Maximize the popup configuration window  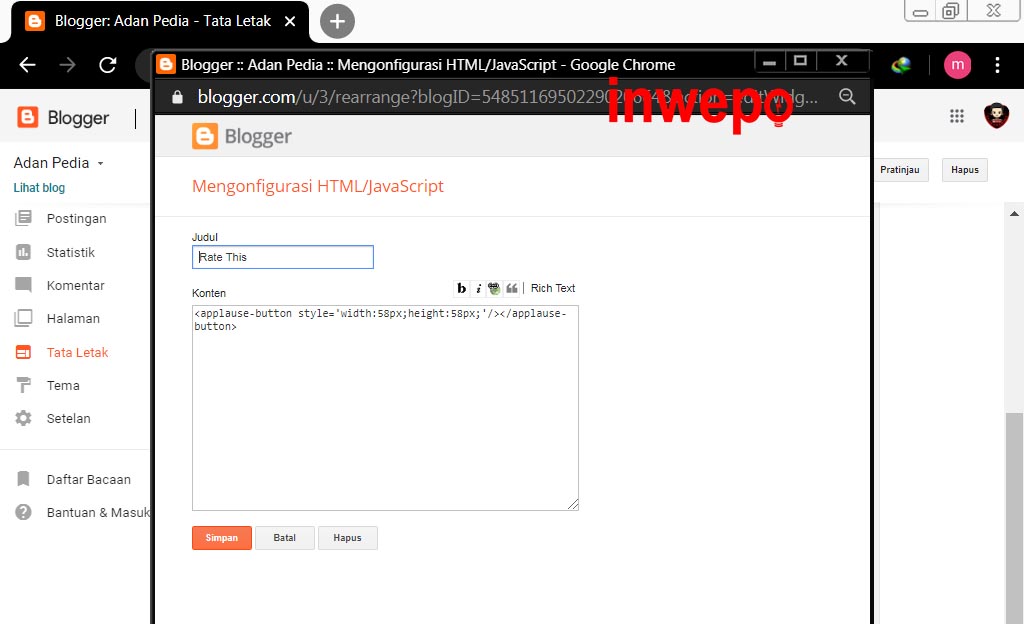(800, 61)
